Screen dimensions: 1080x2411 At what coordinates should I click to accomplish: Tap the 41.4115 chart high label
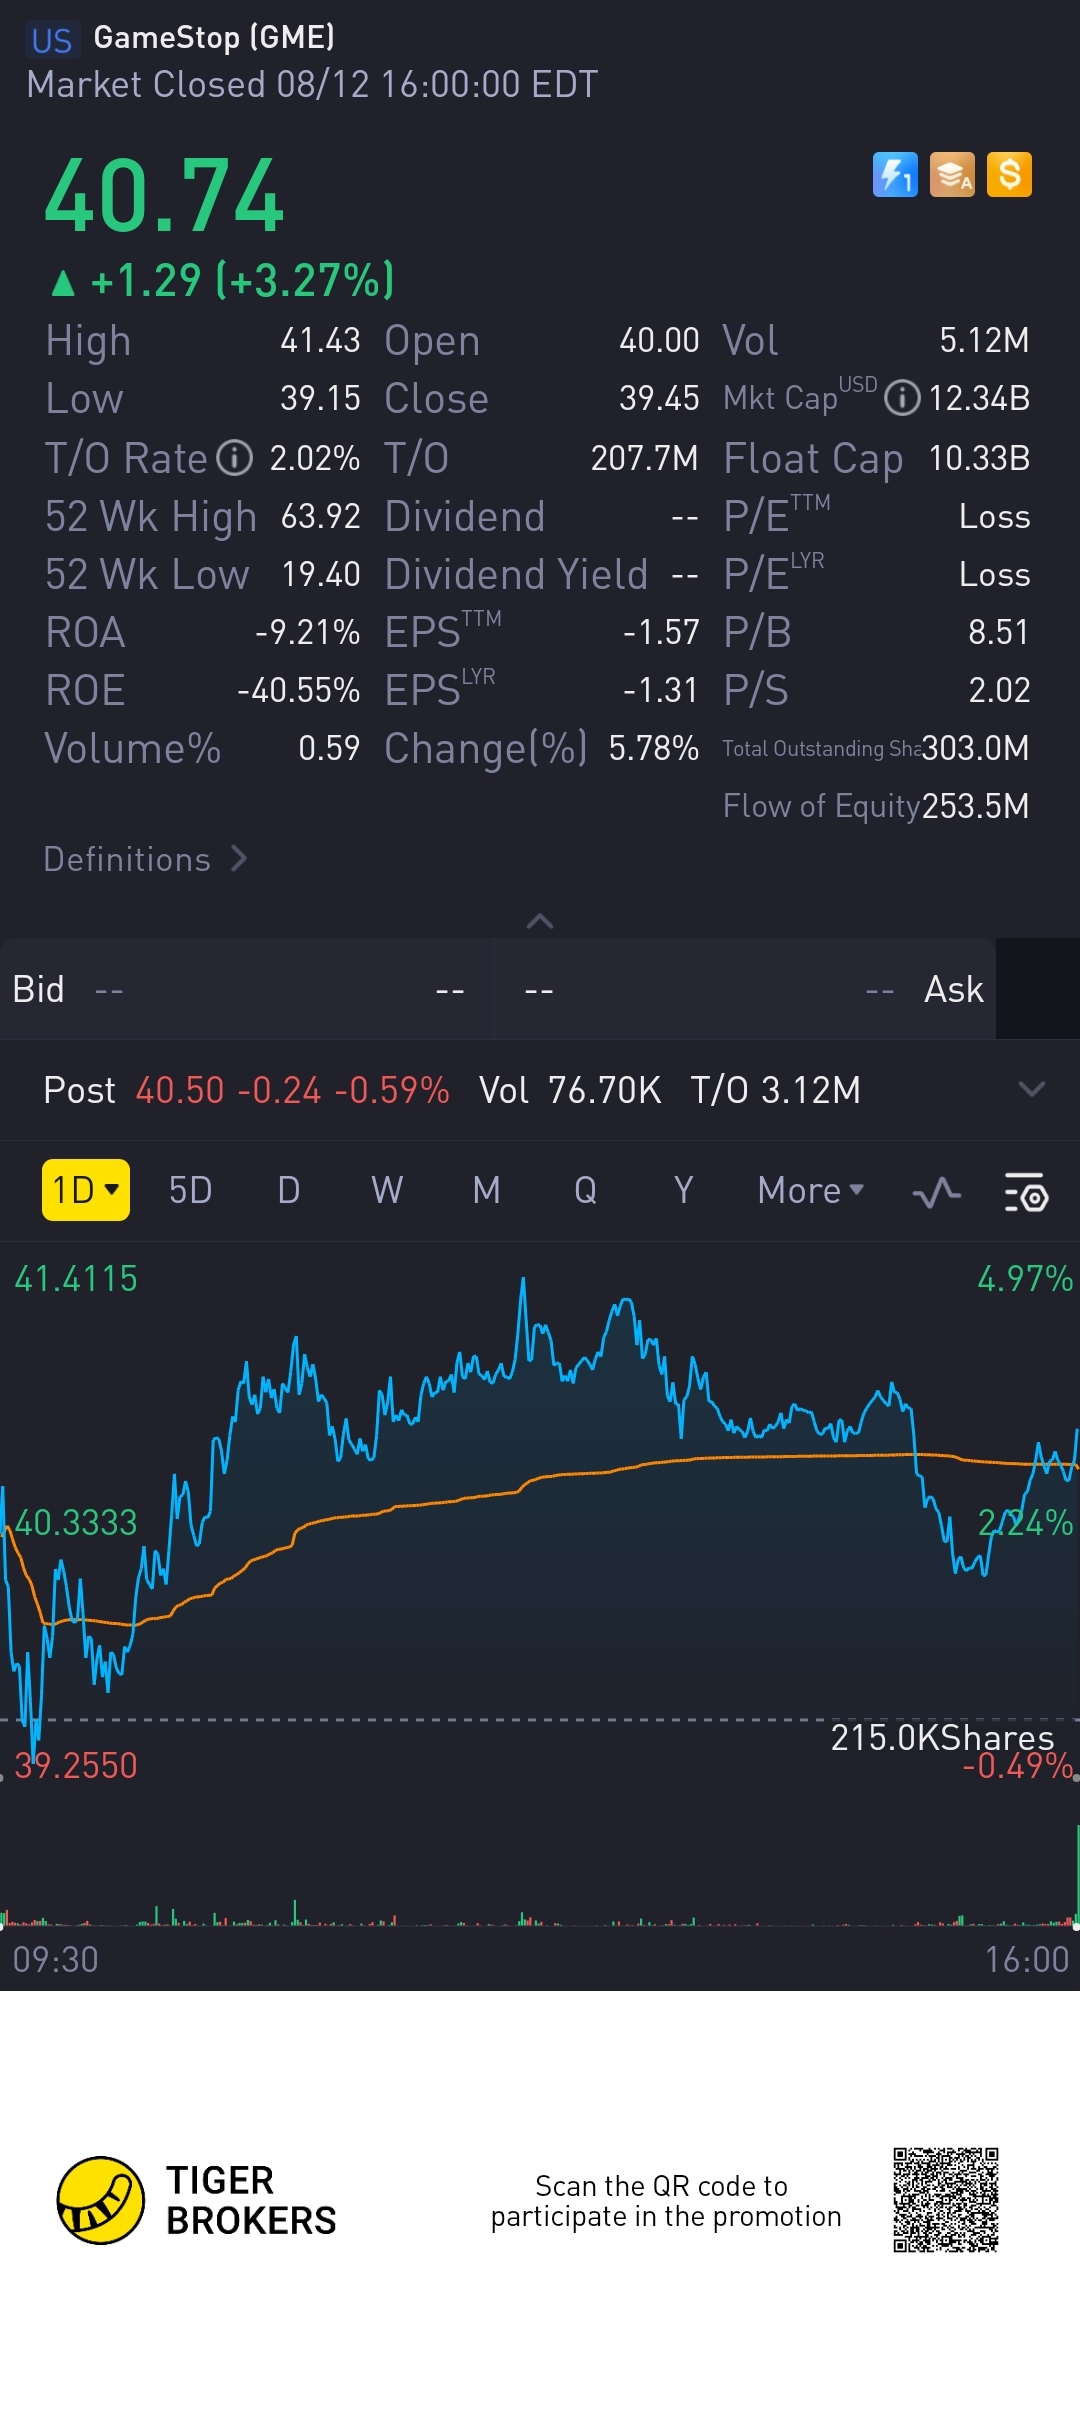click(76, 1279)
